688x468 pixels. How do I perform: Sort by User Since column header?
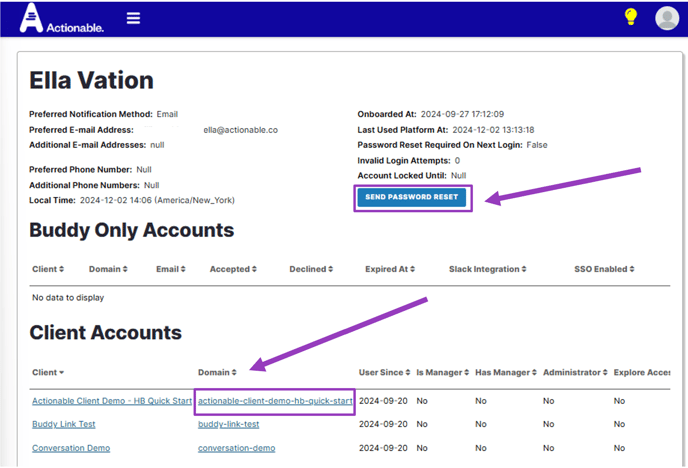[384, 372]
